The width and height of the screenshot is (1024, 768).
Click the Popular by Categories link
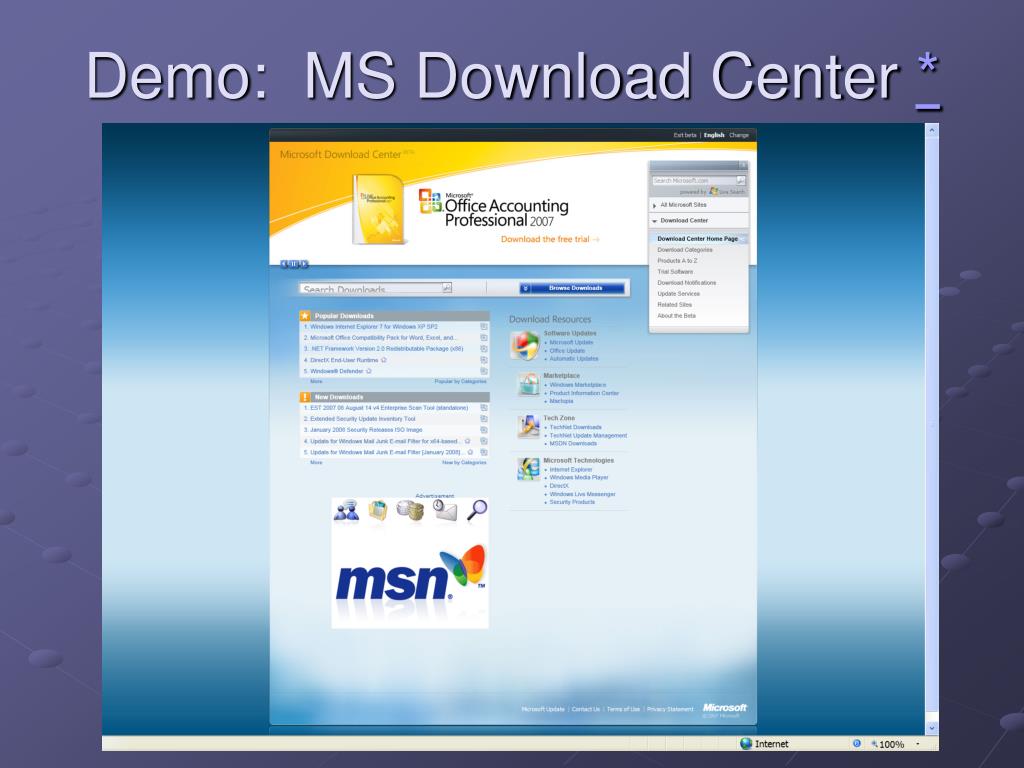[x=460, y=381]
